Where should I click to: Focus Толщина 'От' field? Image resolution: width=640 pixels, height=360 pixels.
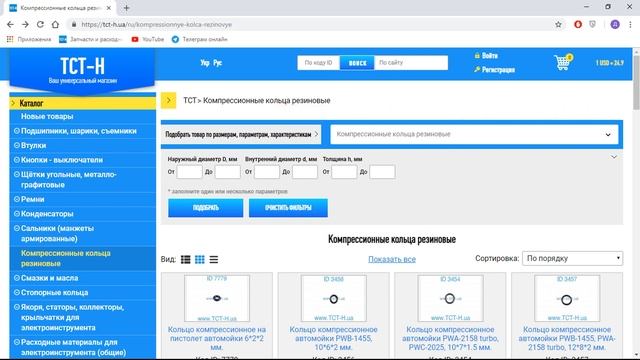coord(344,172)
